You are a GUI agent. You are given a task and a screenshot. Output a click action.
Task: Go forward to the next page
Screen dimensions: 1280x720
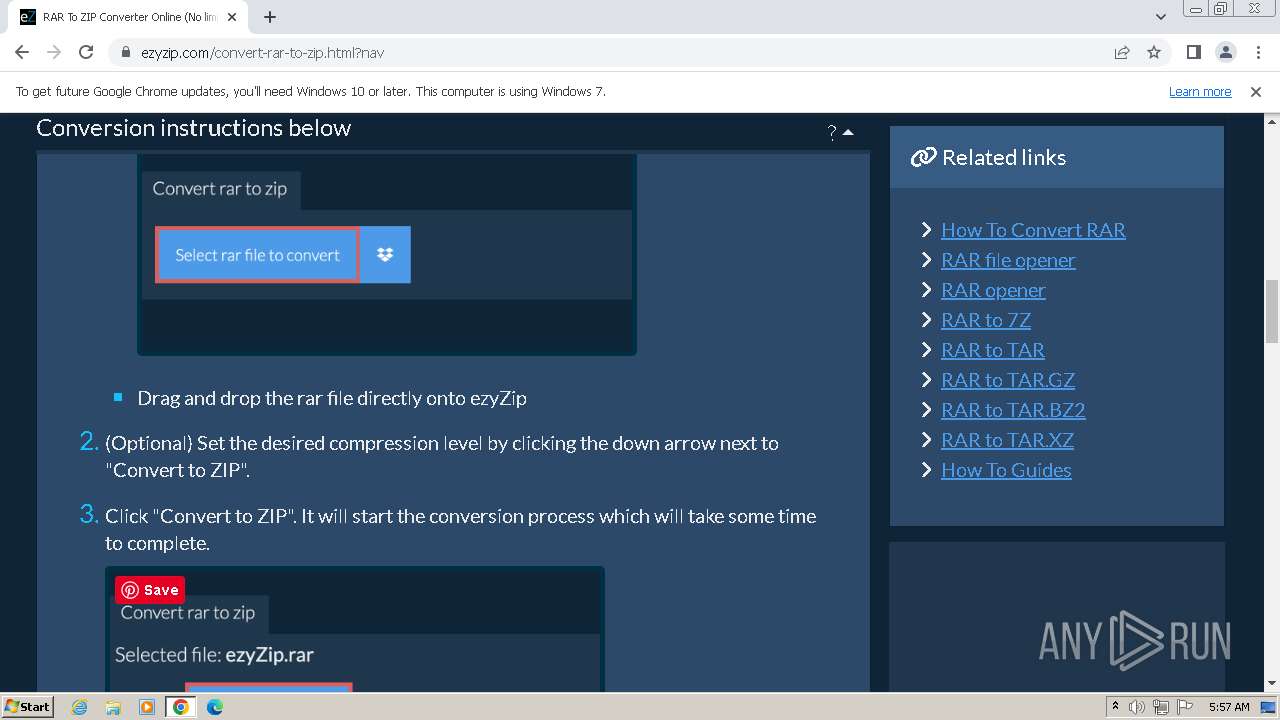[x=54, y=52]
